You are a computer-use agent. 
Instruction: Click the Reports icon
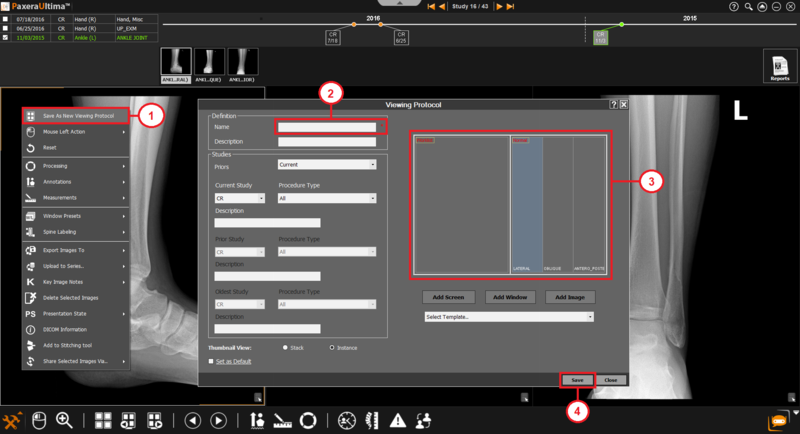click(778, 64)
